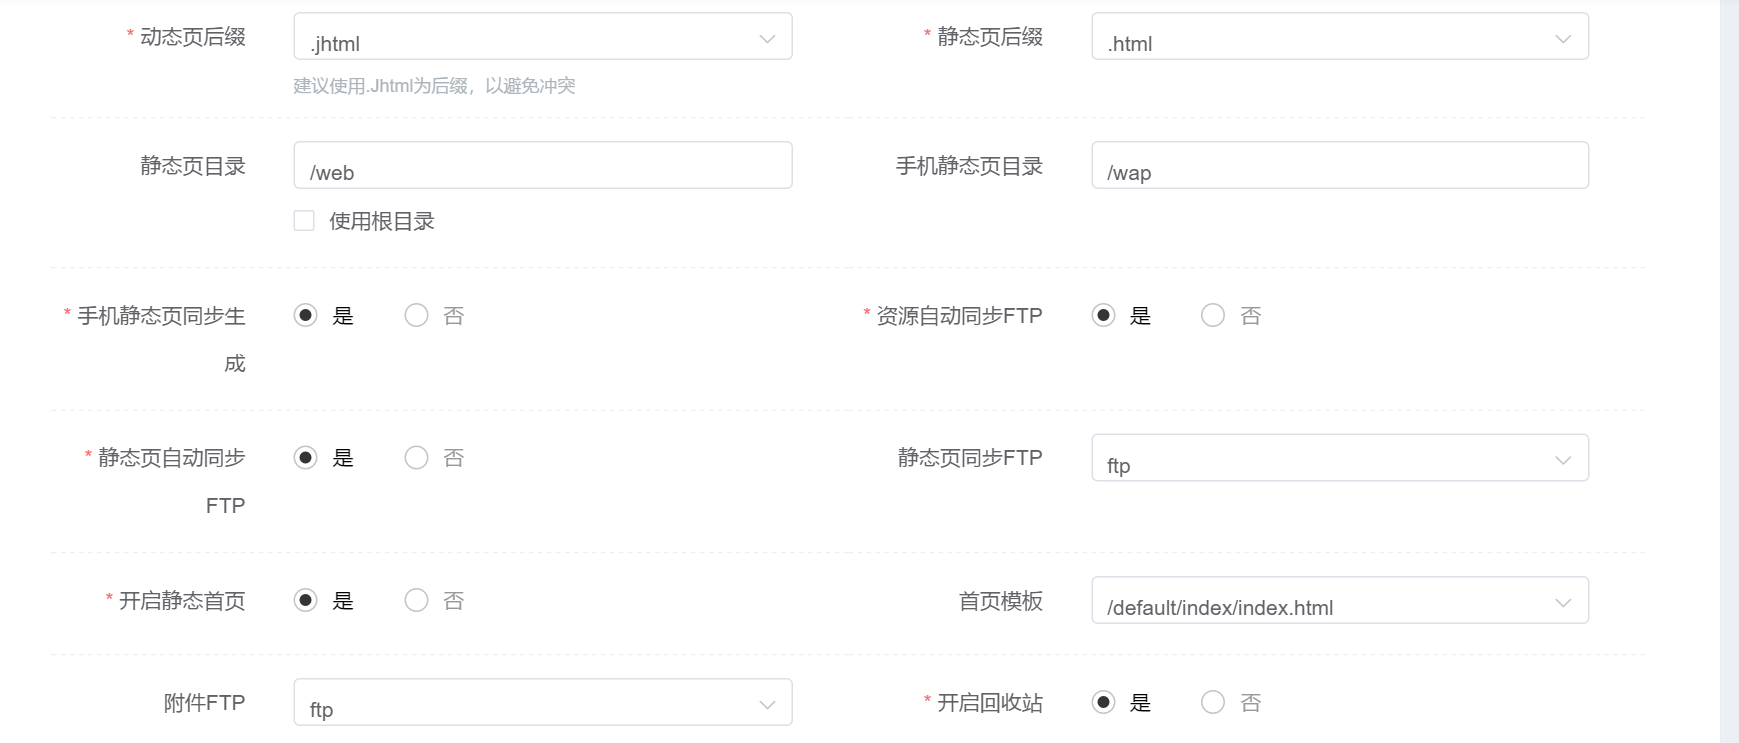Select 否 for 手机静态页同步生成

click(x=416, y=316)
